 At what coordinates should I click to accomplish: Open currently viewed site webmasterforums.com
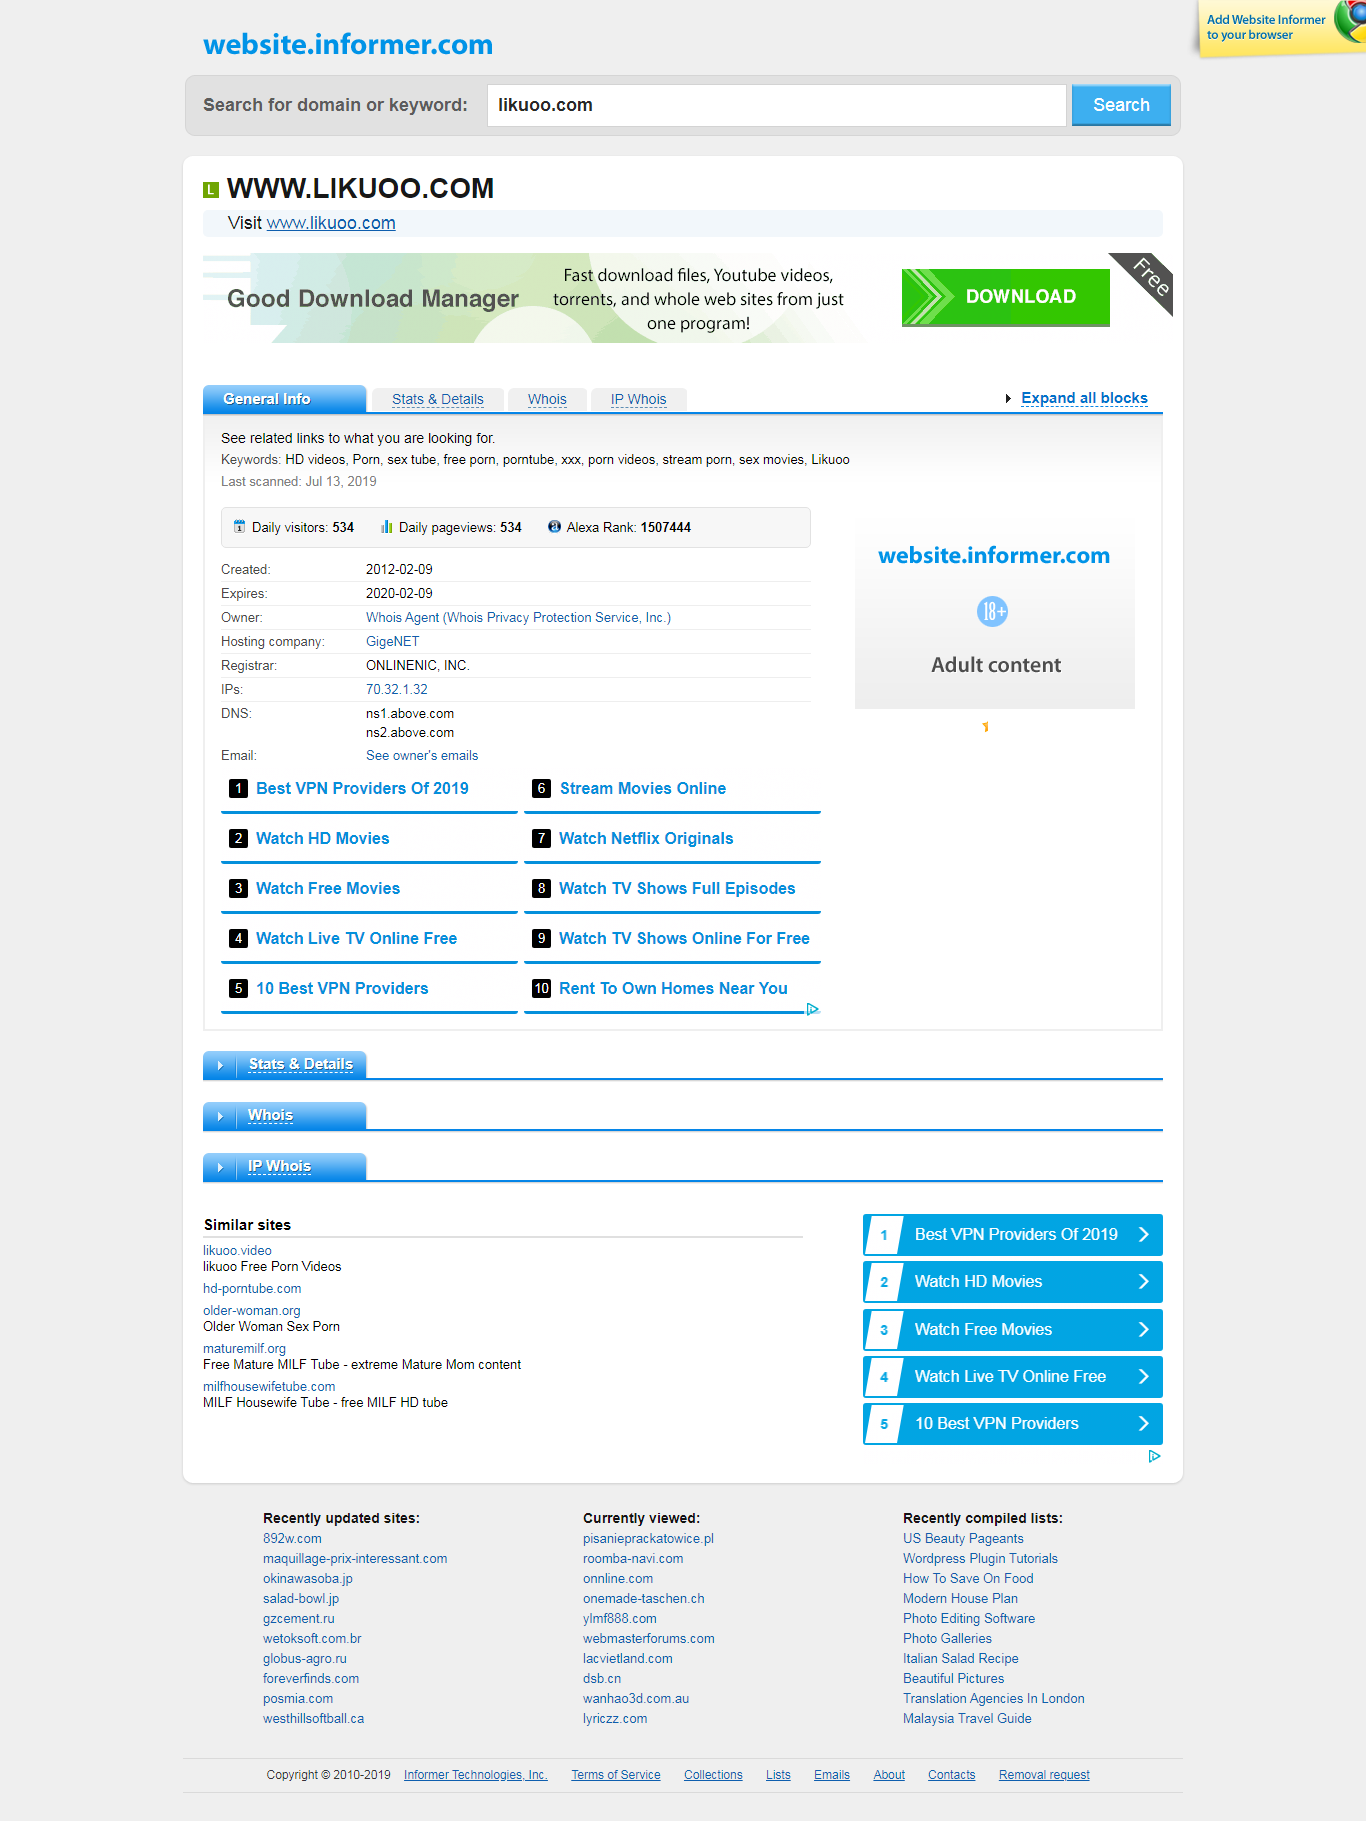pyautogui.click(x=649, y=1639)
